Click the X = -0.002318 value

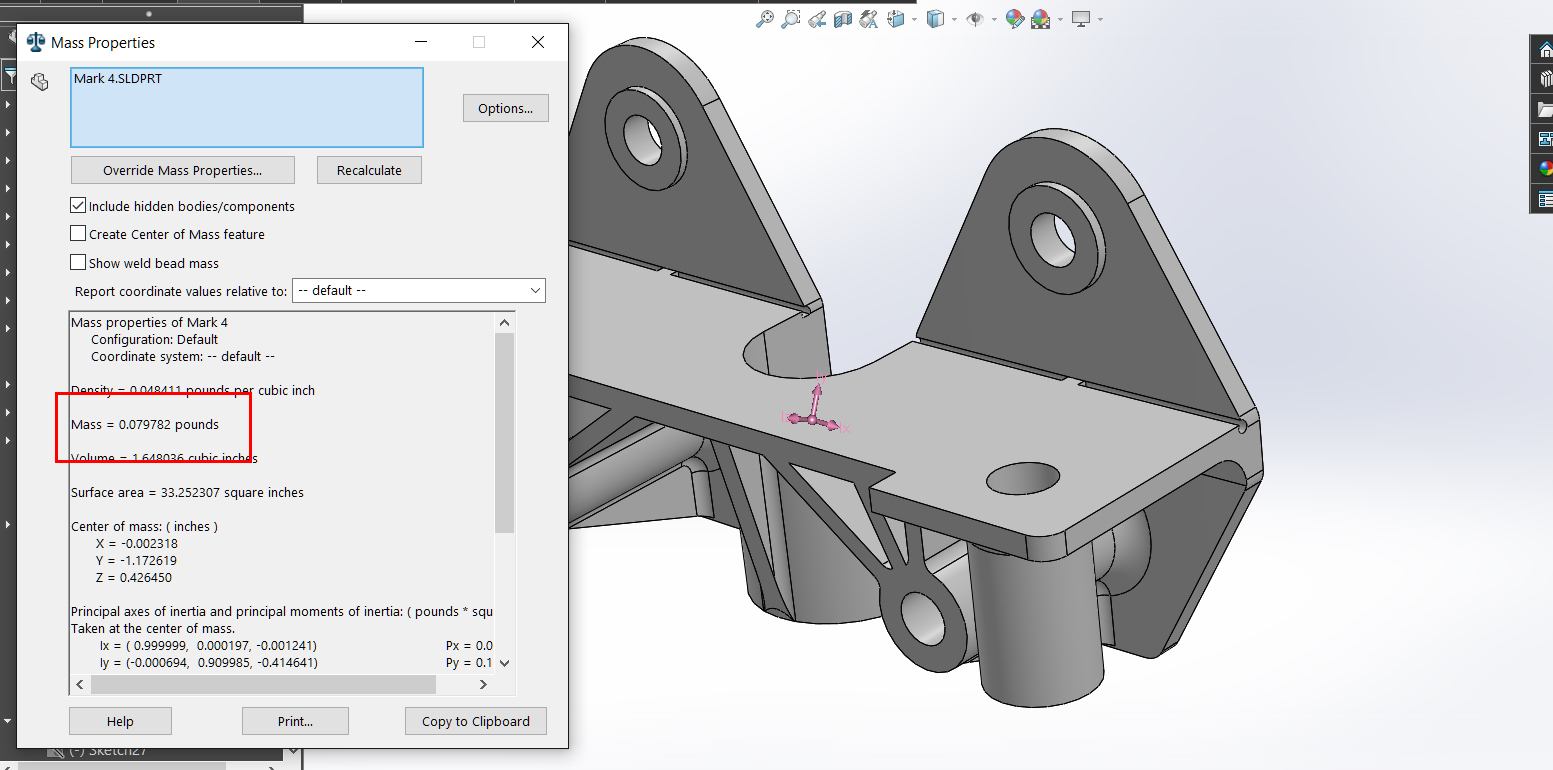(x=137, y=543)
